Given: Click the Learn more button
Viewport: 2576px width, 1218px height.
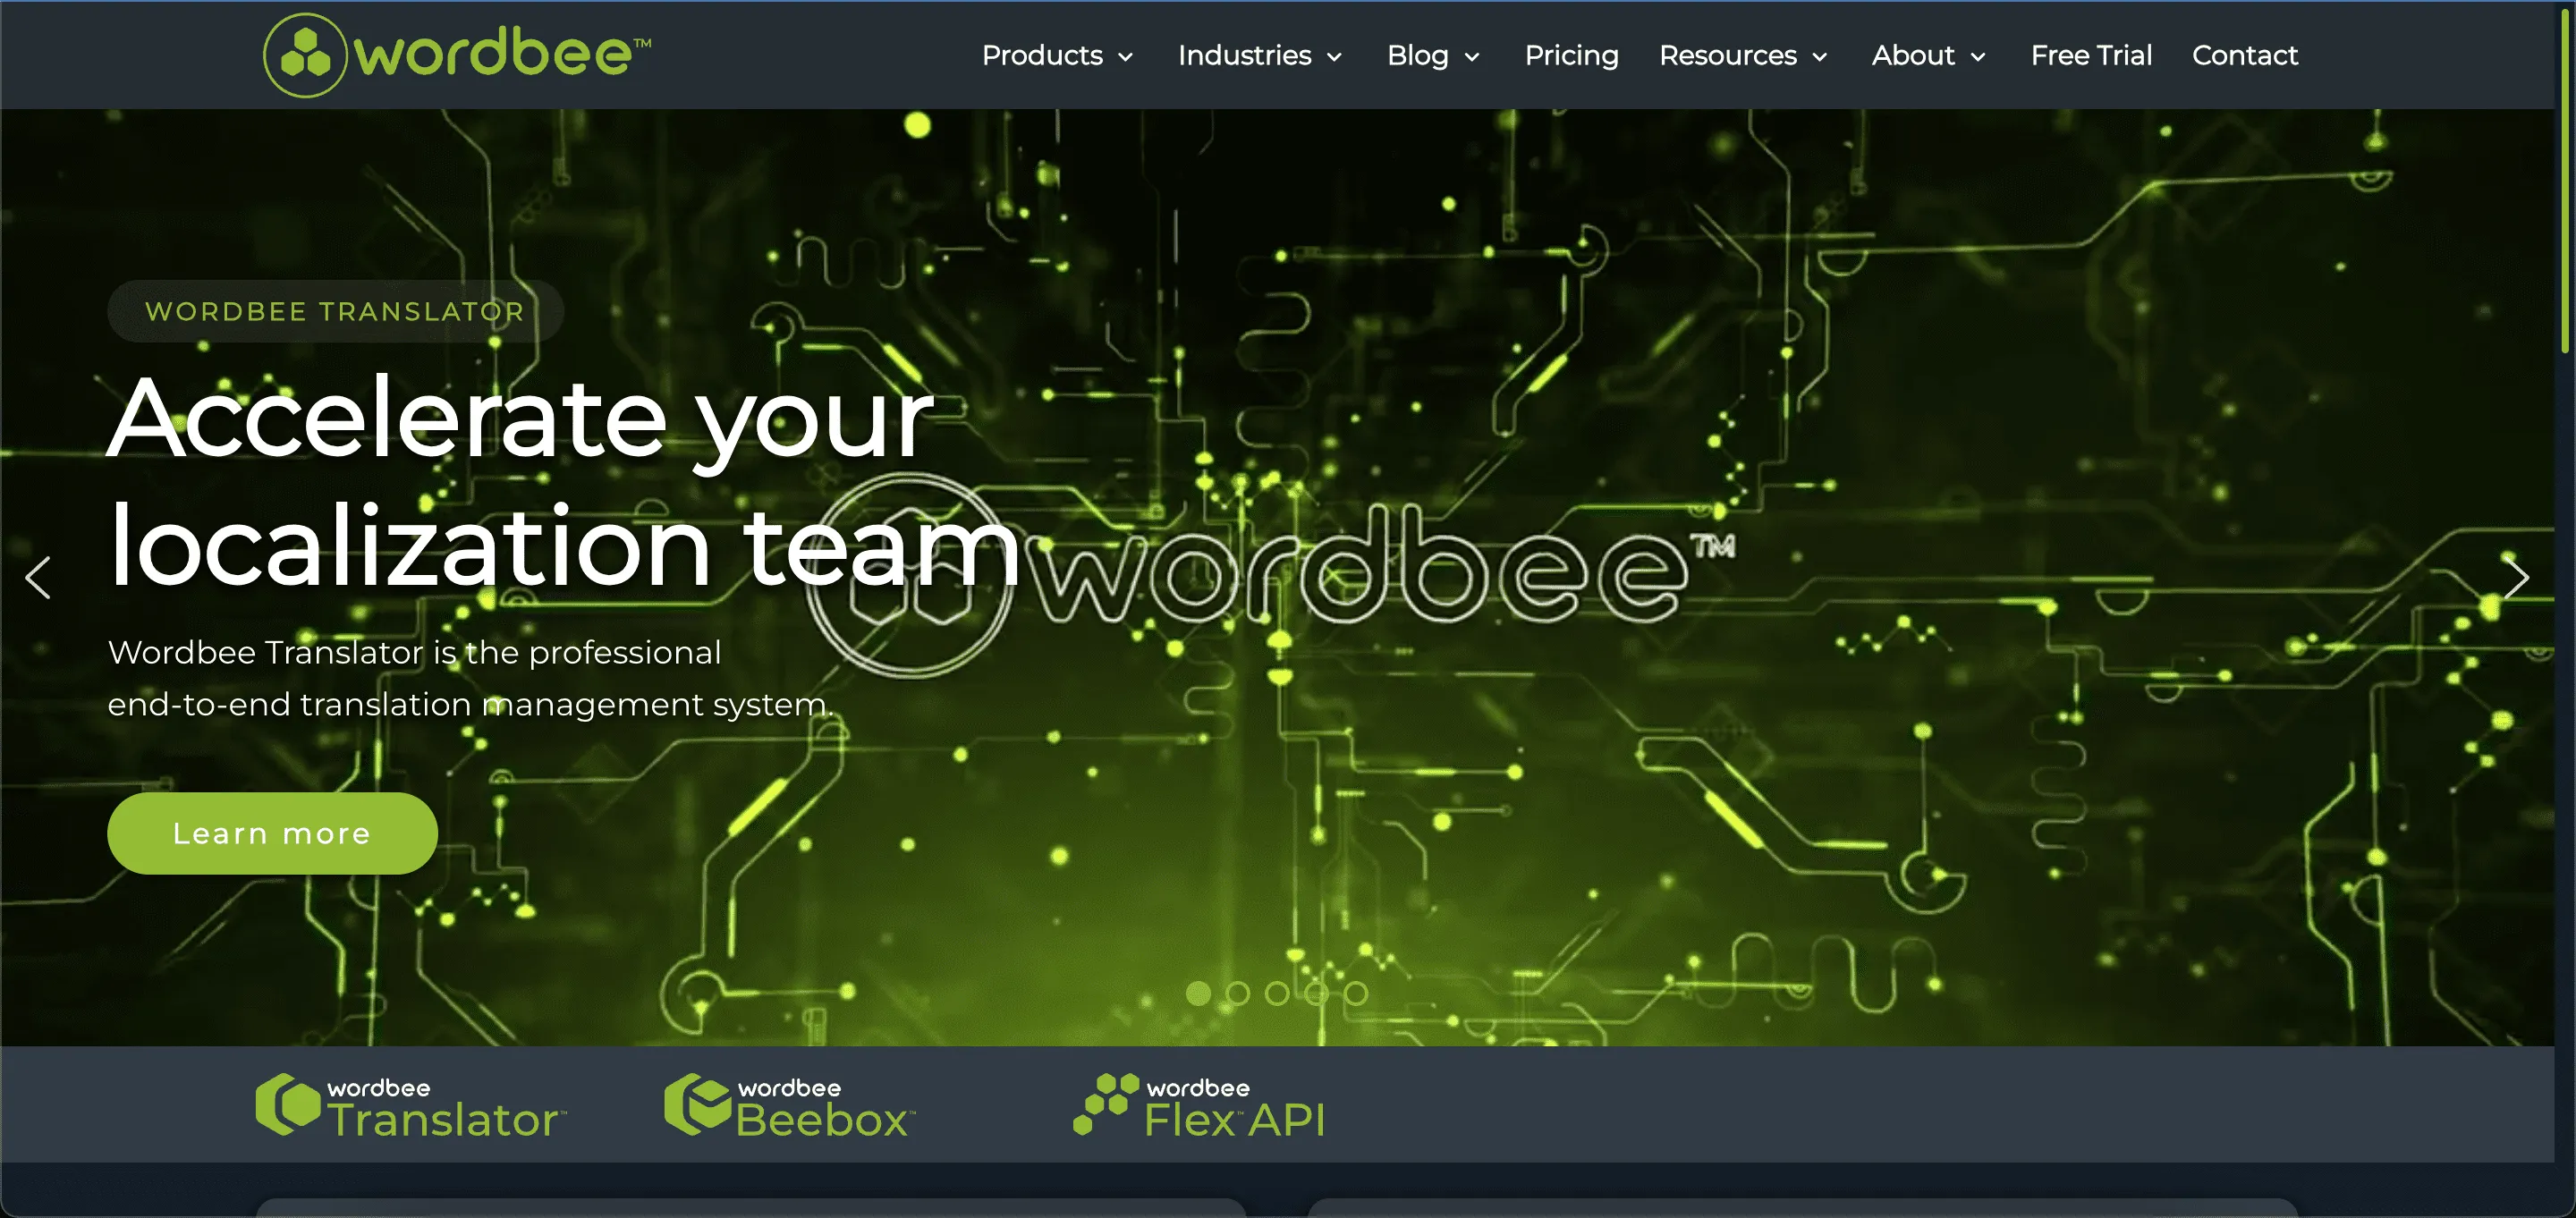Looking at the screenshot, I should (x=272, y=833).
